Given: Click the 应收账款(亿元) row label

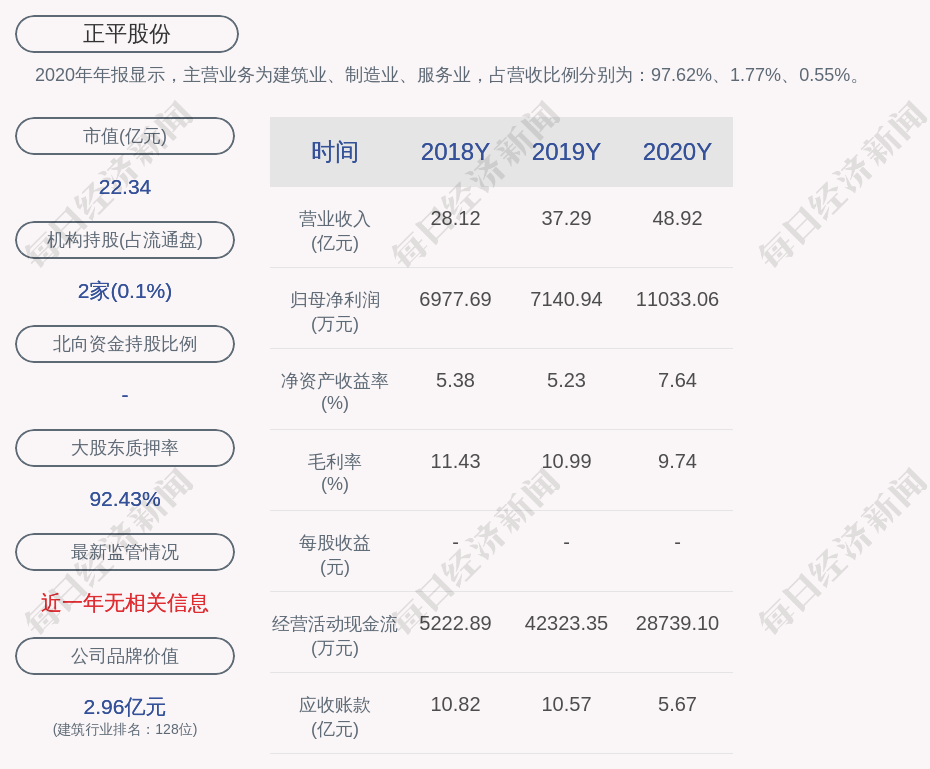Looking at the screenshot, I should click(x=335, y=717).
